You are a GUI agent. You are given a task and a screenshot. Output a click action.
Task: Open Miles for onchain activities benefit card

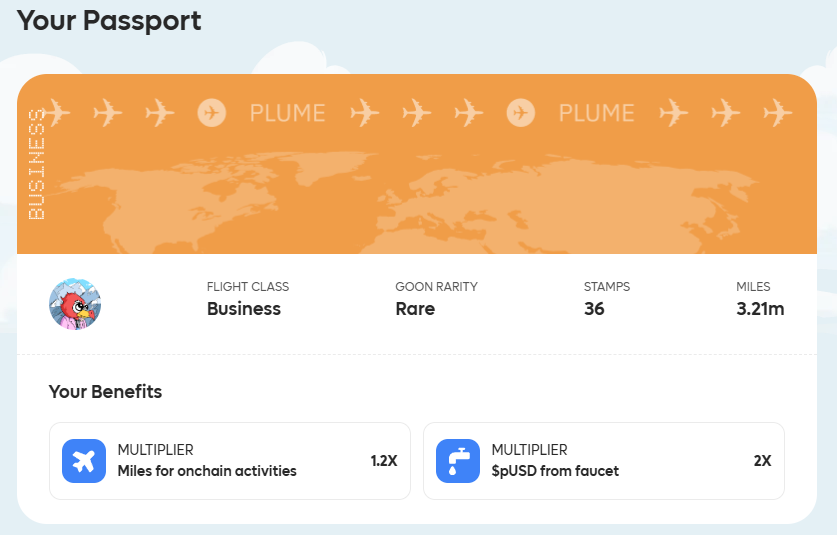230,461
